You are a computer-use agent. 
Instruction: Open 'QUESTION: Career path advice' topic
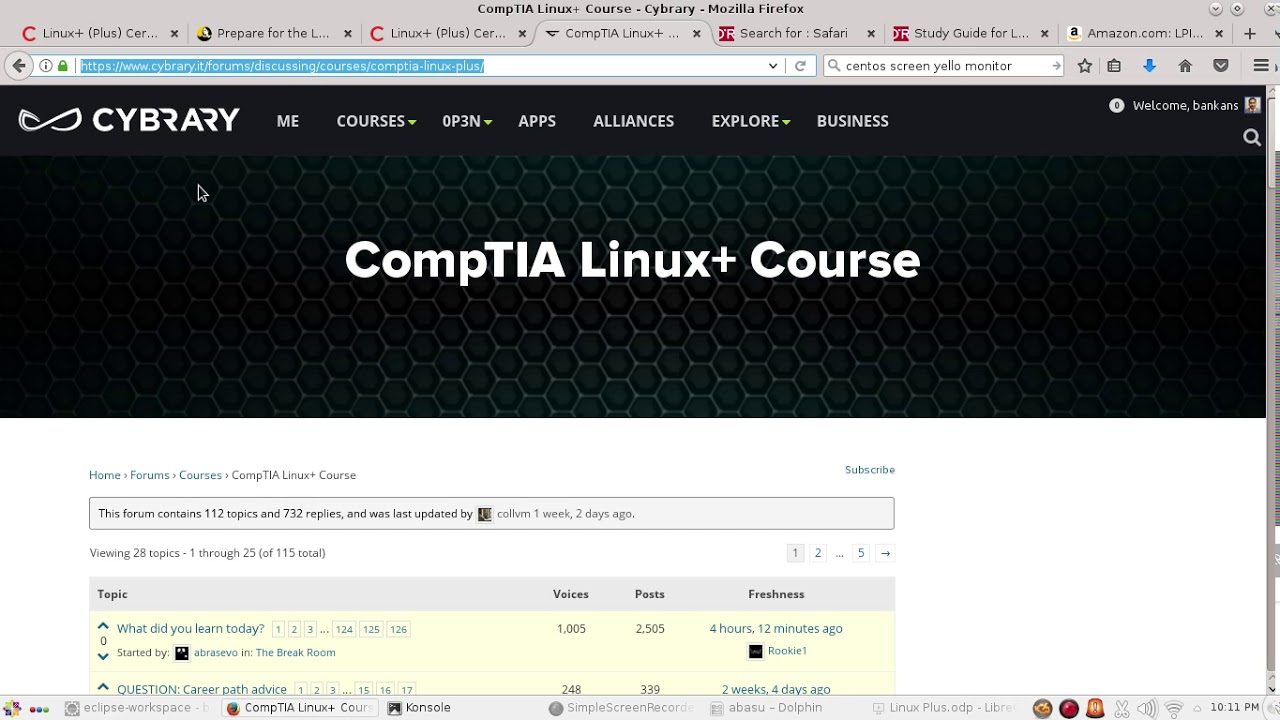(x=202, y=689)
